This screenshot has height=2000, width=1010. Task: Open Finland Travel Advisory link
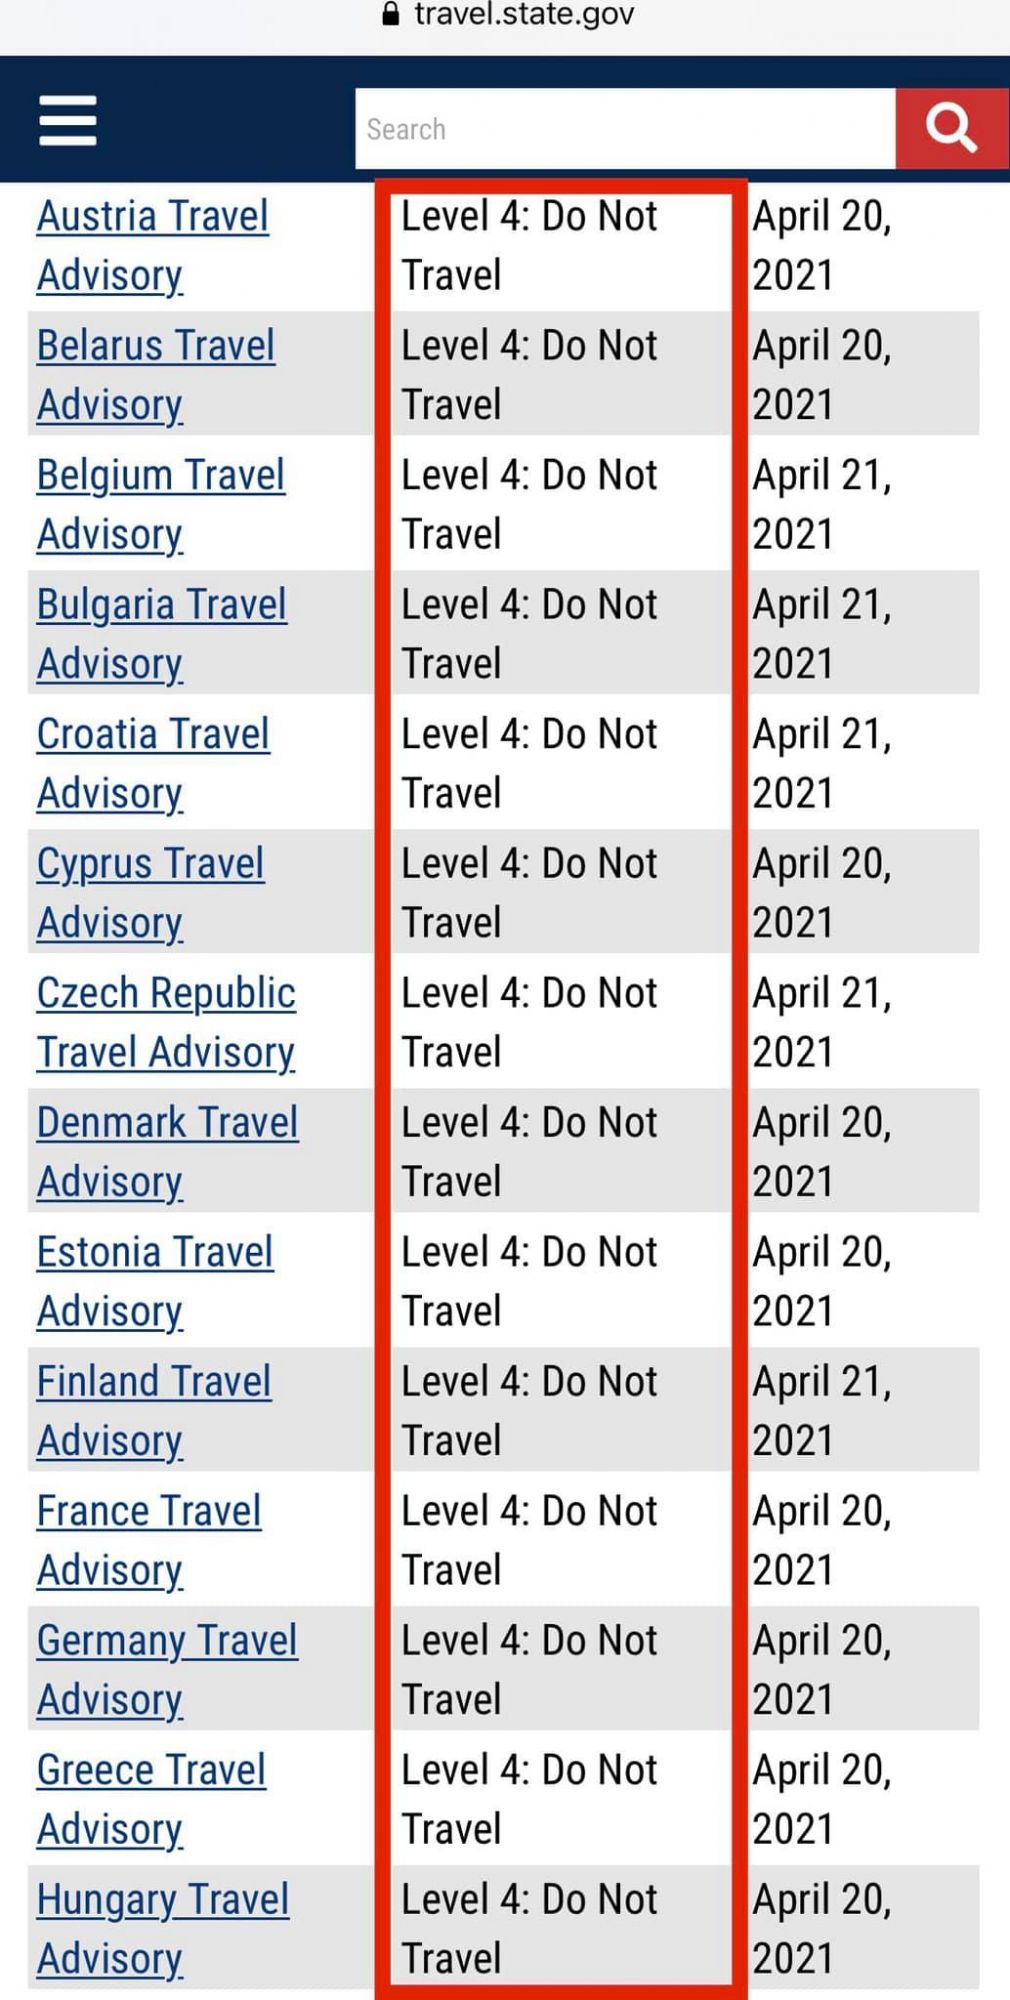point(154,1382)
